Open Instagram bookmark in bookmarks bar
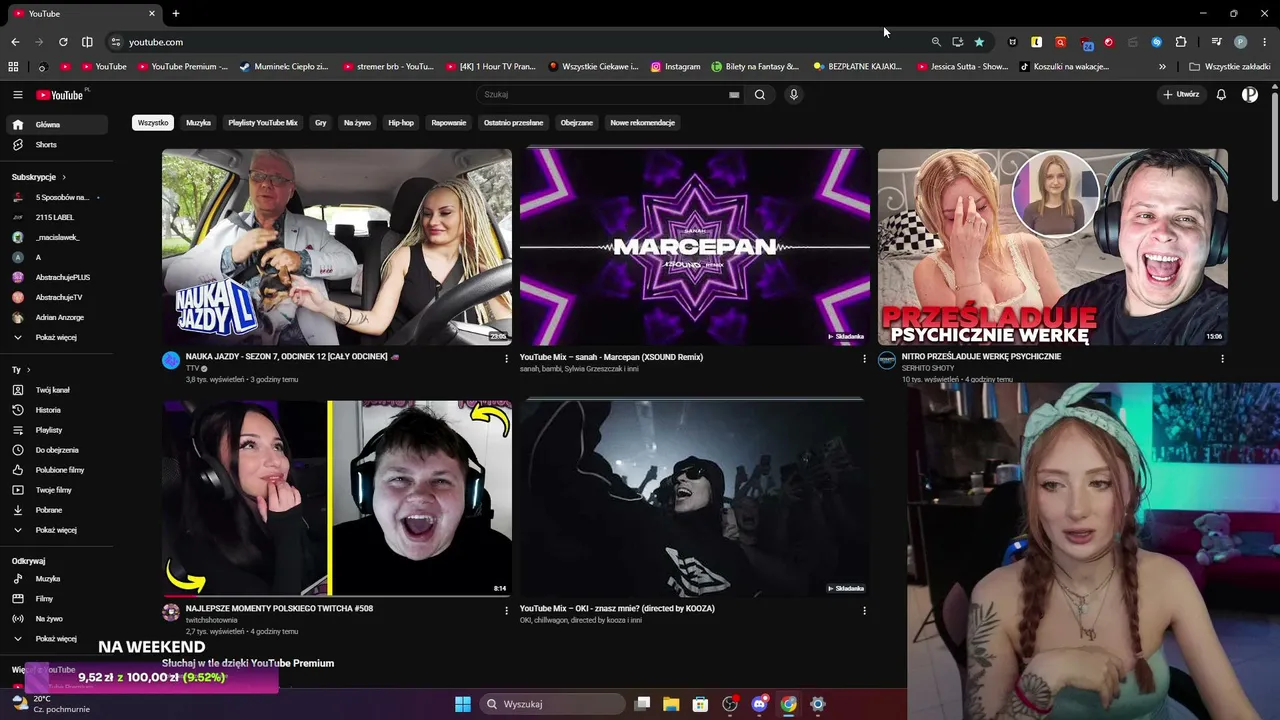 pyautogui.click(x=675, y=67)
